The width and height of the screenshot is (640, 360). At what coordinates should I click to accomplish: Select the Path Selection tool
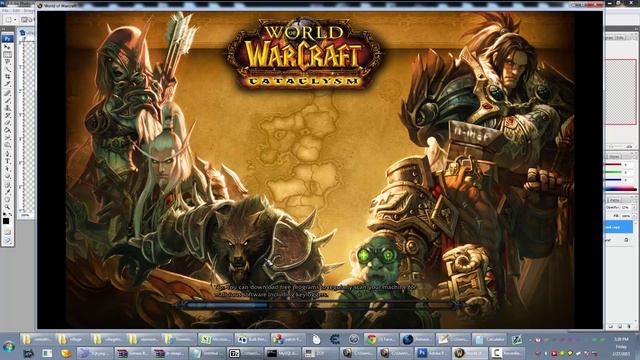pos(7,168)
